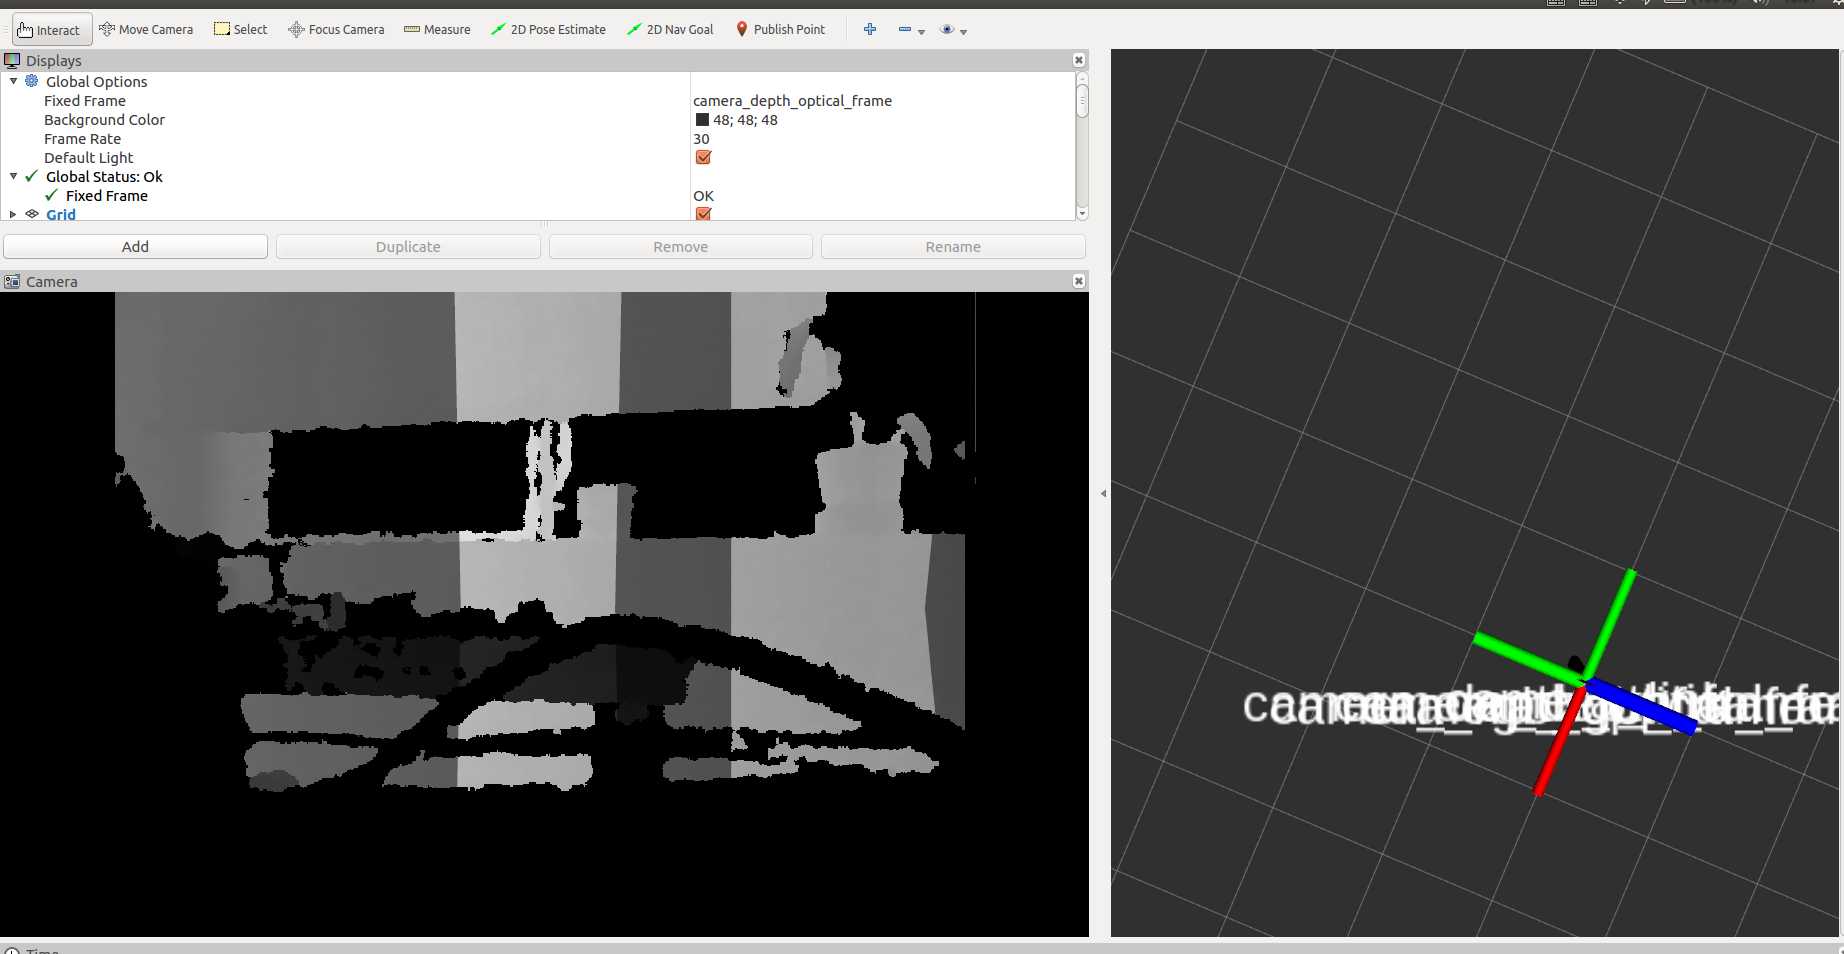Set a 2D Nav Goal
The image size is (1844, 954).
click(670, 29)
